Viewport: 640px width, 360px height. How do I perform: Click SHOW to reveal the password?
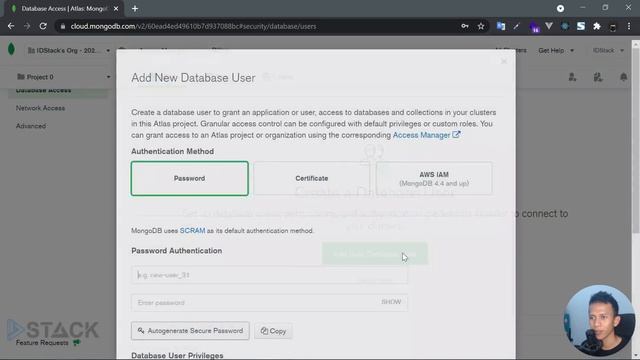pyautogui.click(x=391, y=302)
